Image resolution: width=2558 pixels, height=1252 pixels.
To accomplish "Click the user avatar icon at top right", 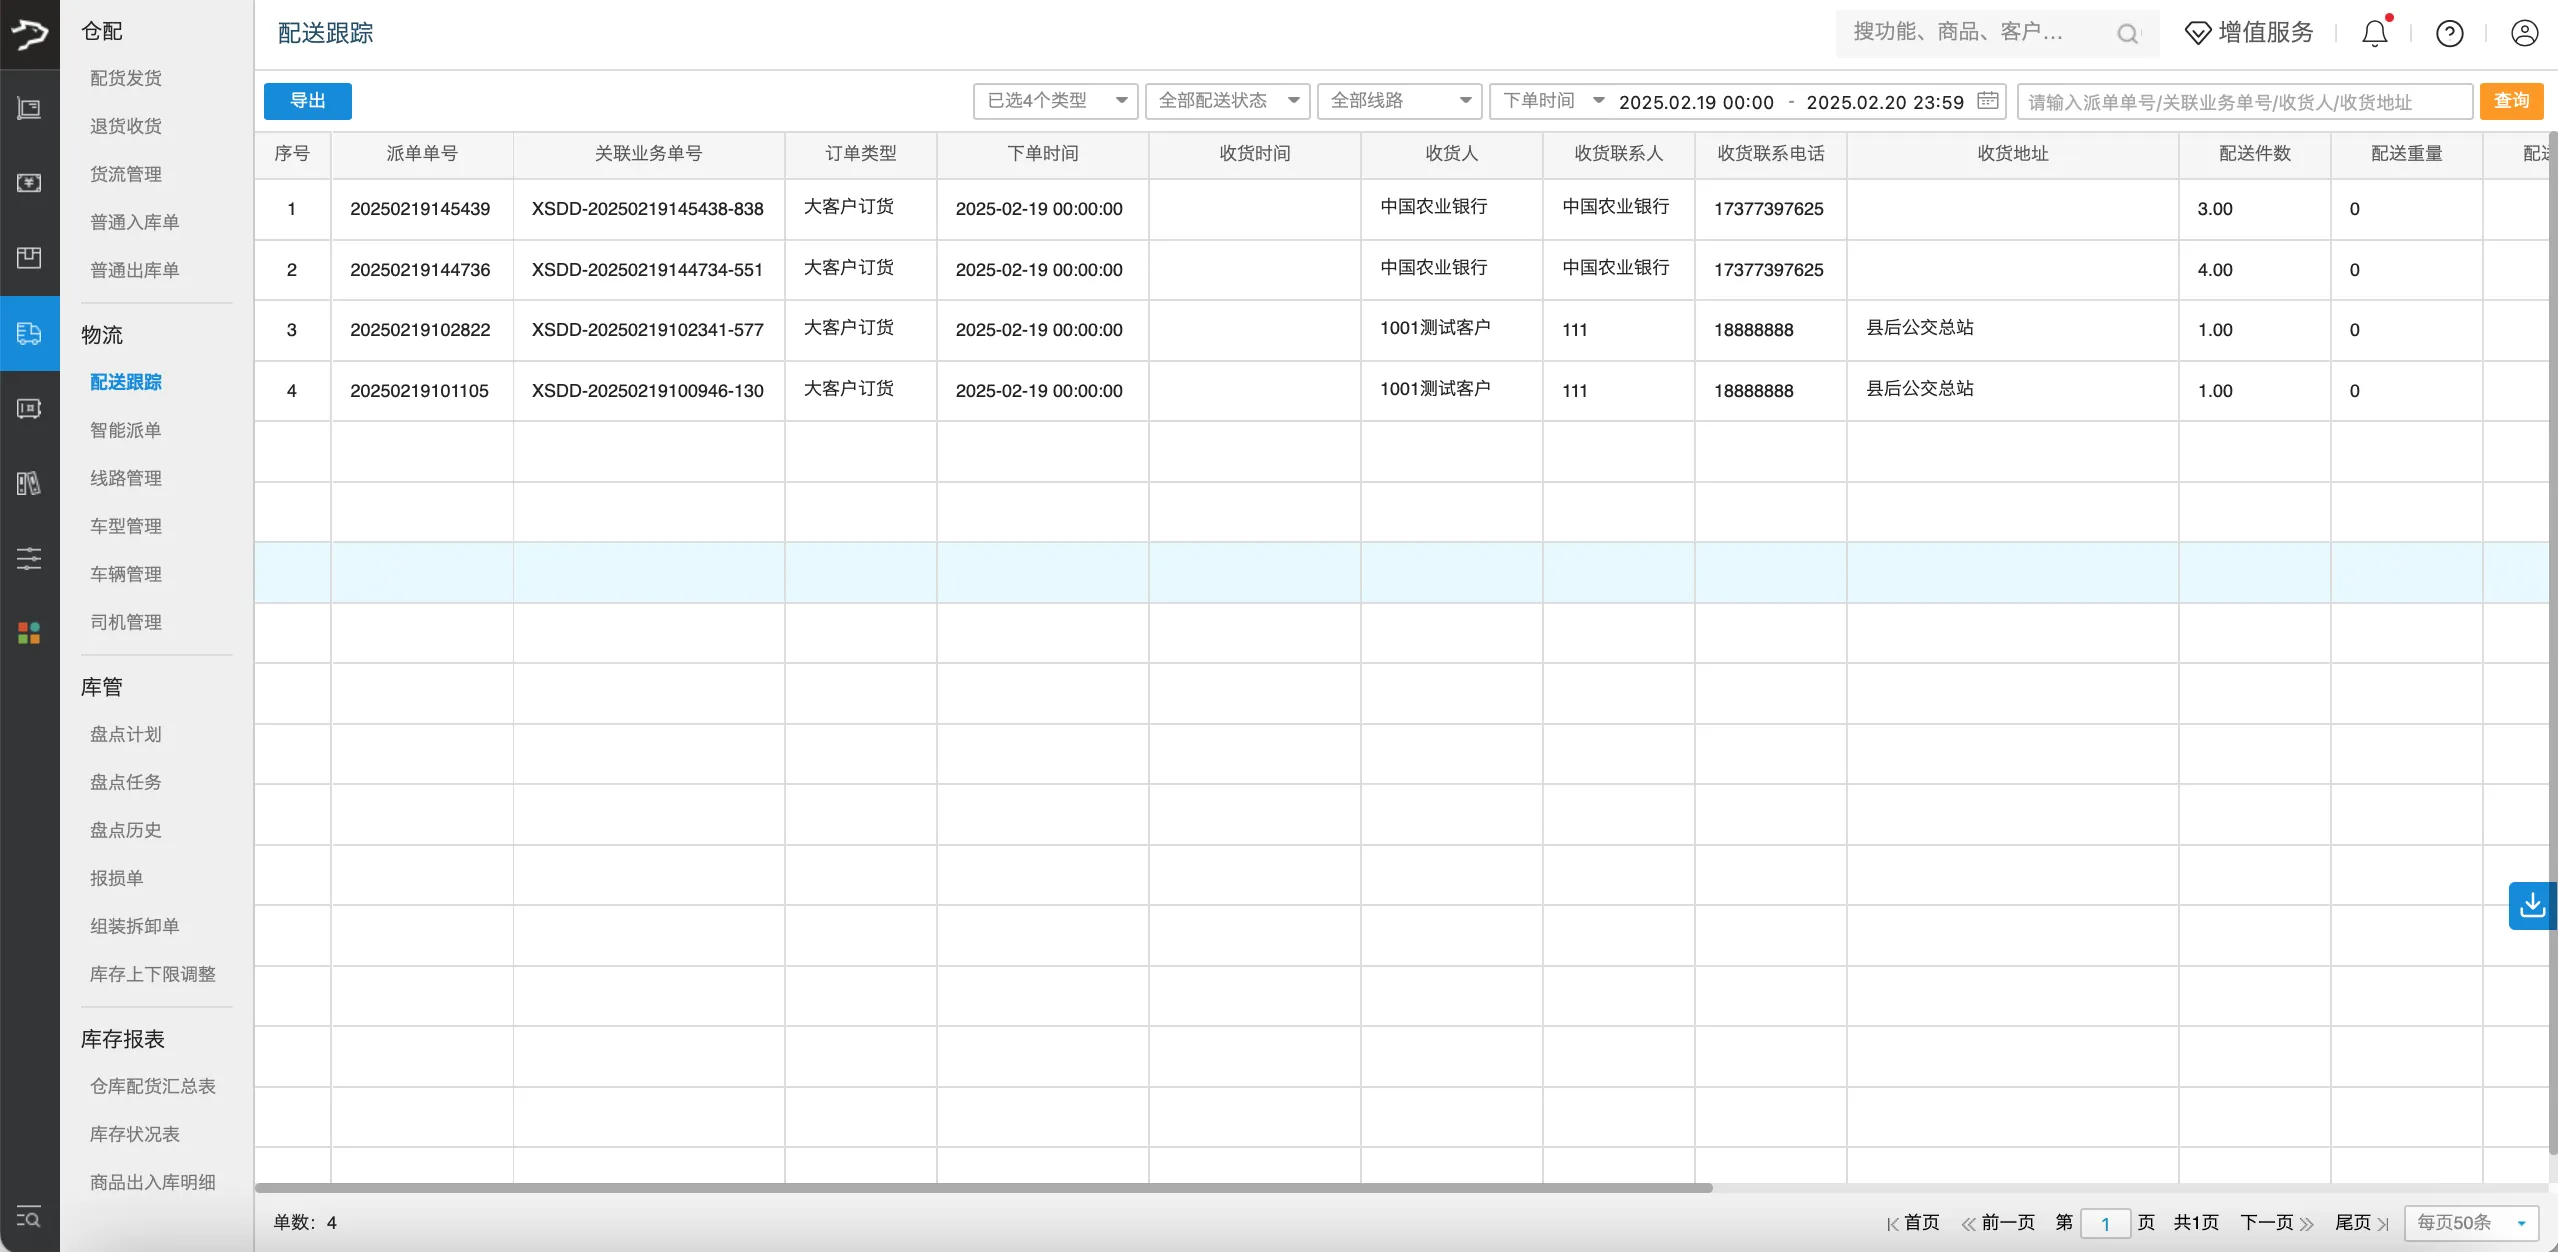I will (2522, 32).
